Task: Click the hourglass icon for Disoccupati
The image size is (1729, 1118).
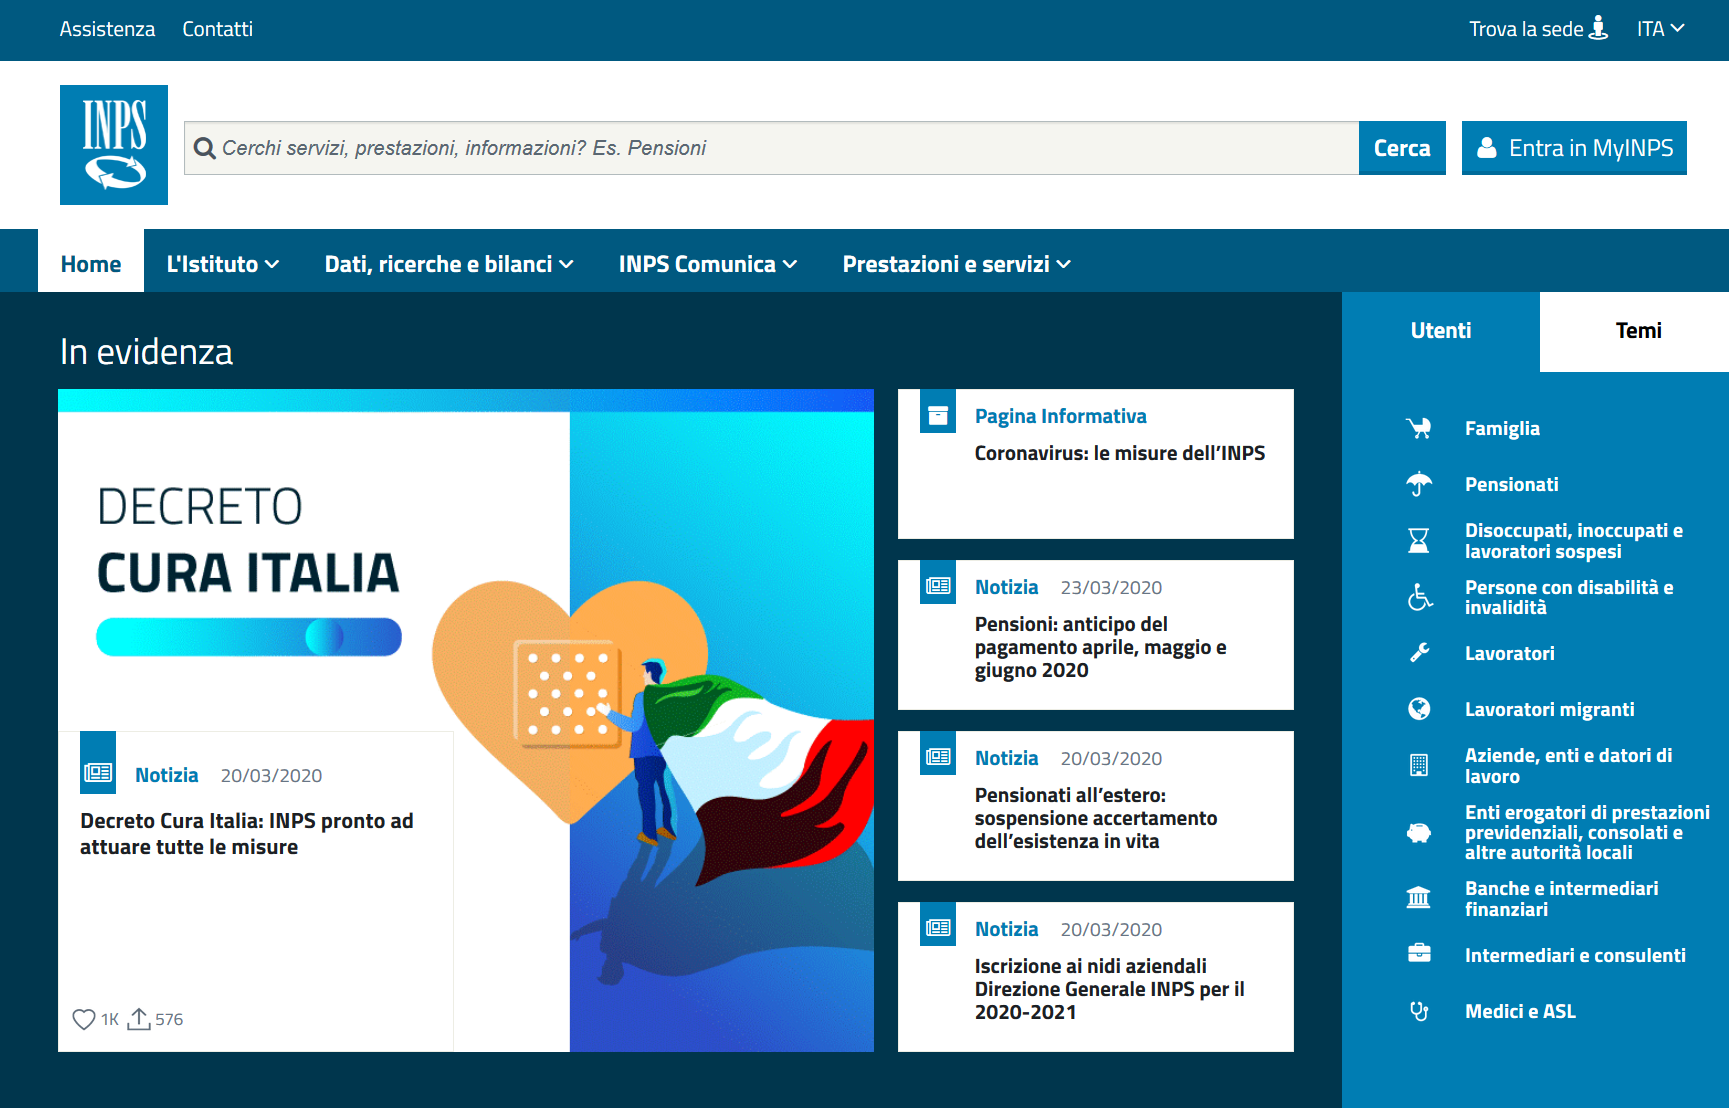Action: click(x=1419, y=541)
